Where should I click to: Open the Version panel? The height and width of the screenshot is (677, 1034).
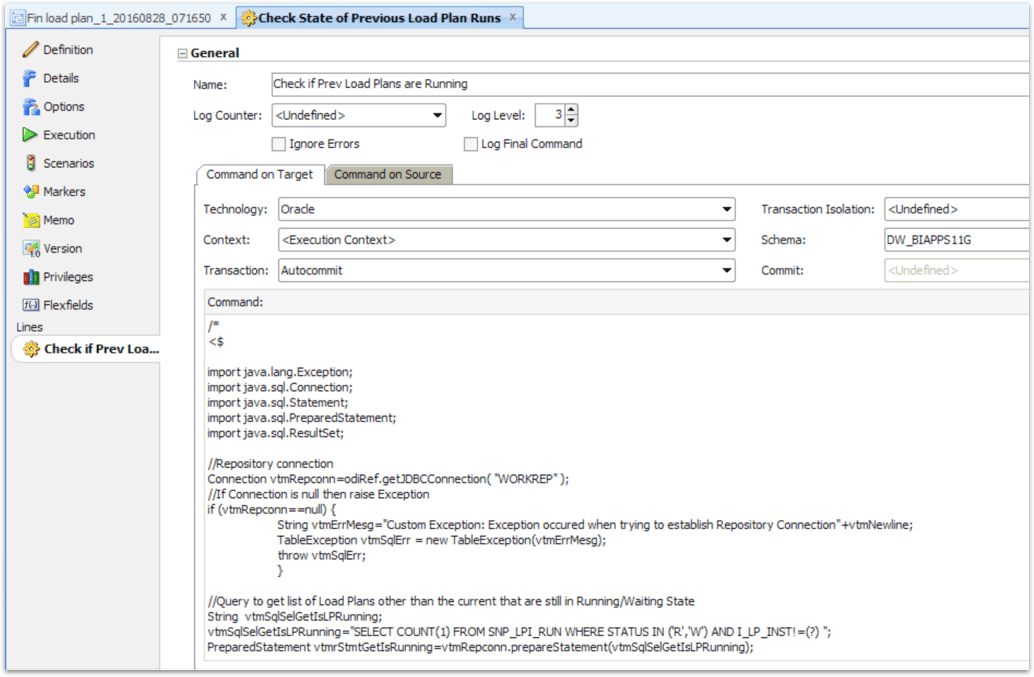click(58, 248)
